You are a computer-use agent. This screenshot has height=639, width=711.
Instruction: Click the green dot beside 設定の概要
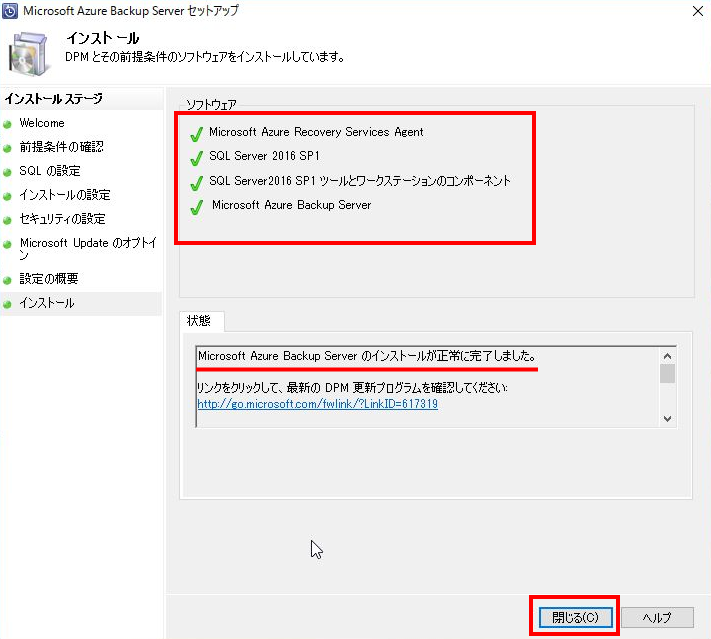coord(7,280)
